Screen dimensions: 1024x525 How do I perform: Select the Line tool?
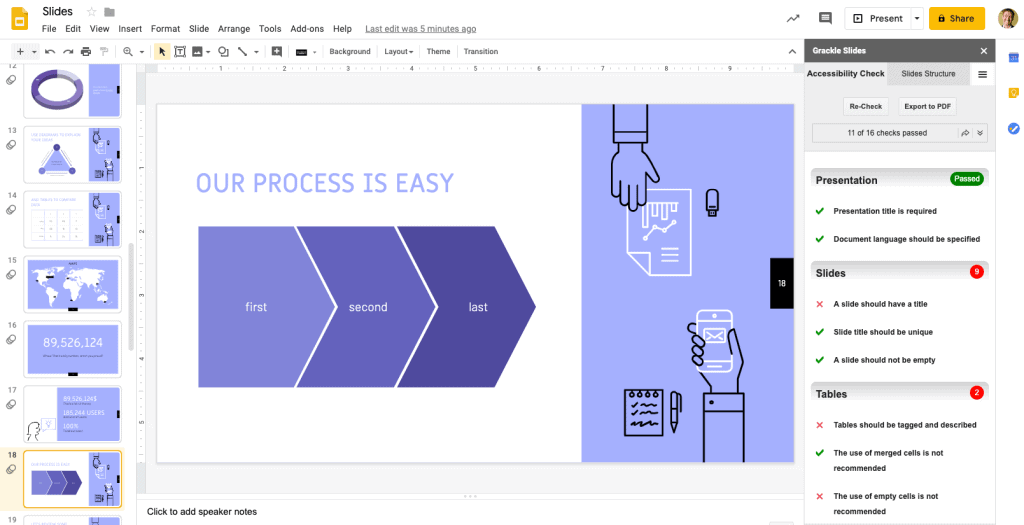242,52
